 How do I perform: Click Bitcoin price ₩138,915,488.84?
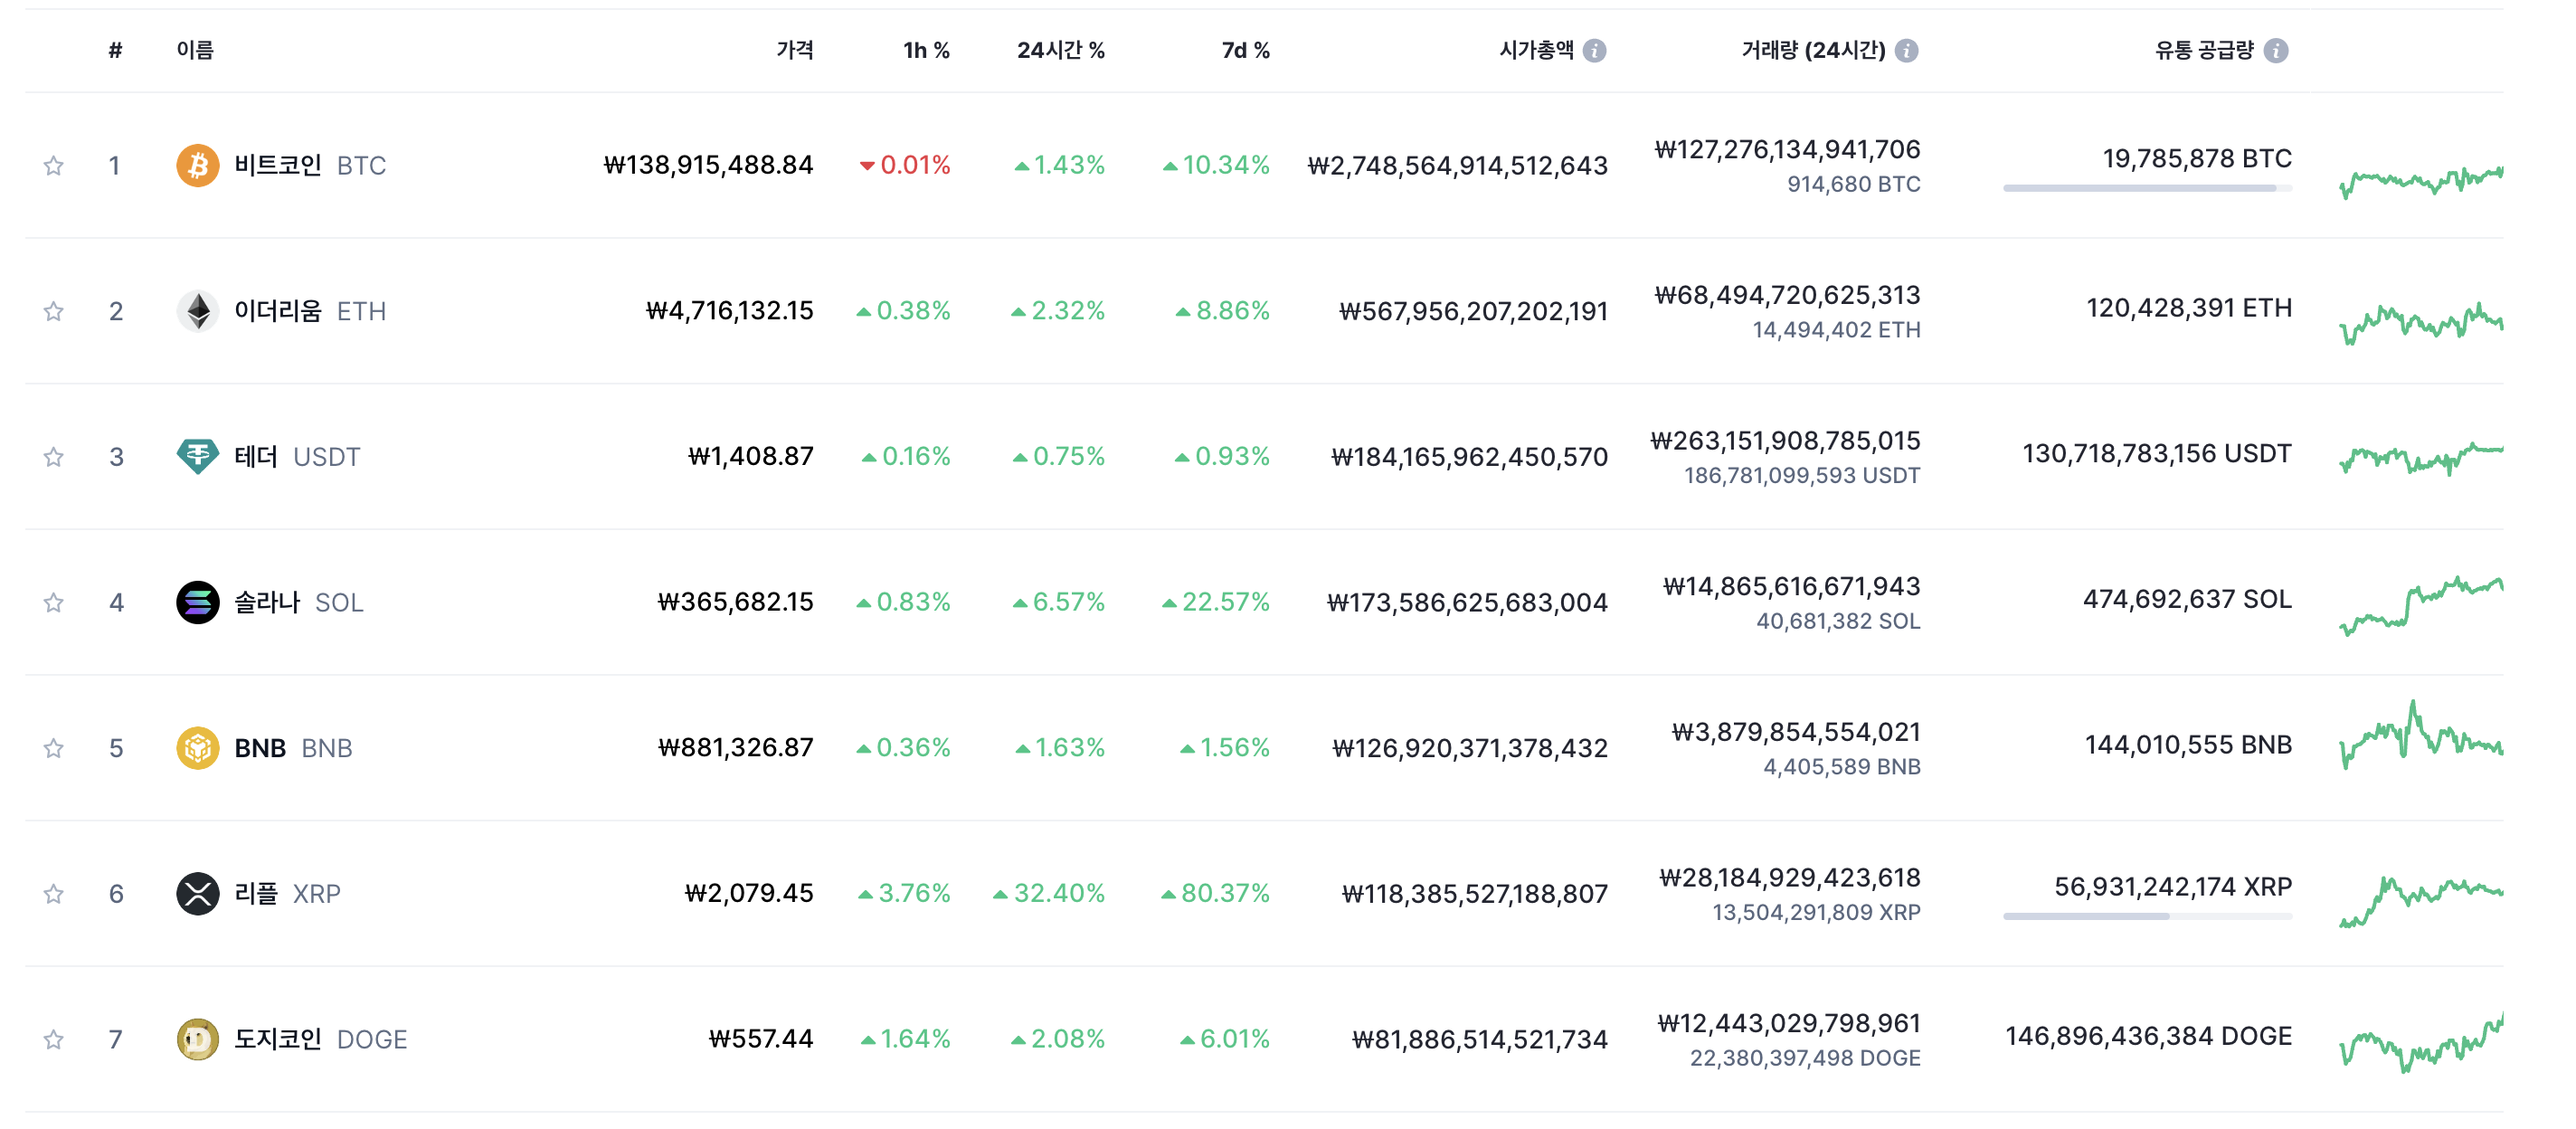(708, 165)
